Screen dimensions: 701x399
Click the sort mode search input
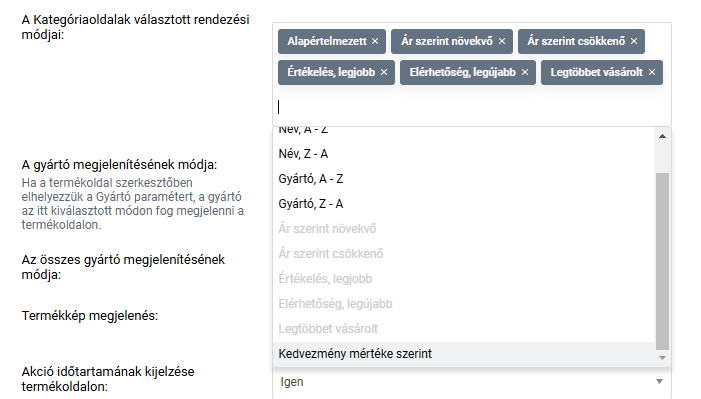(x=472, y=107)
